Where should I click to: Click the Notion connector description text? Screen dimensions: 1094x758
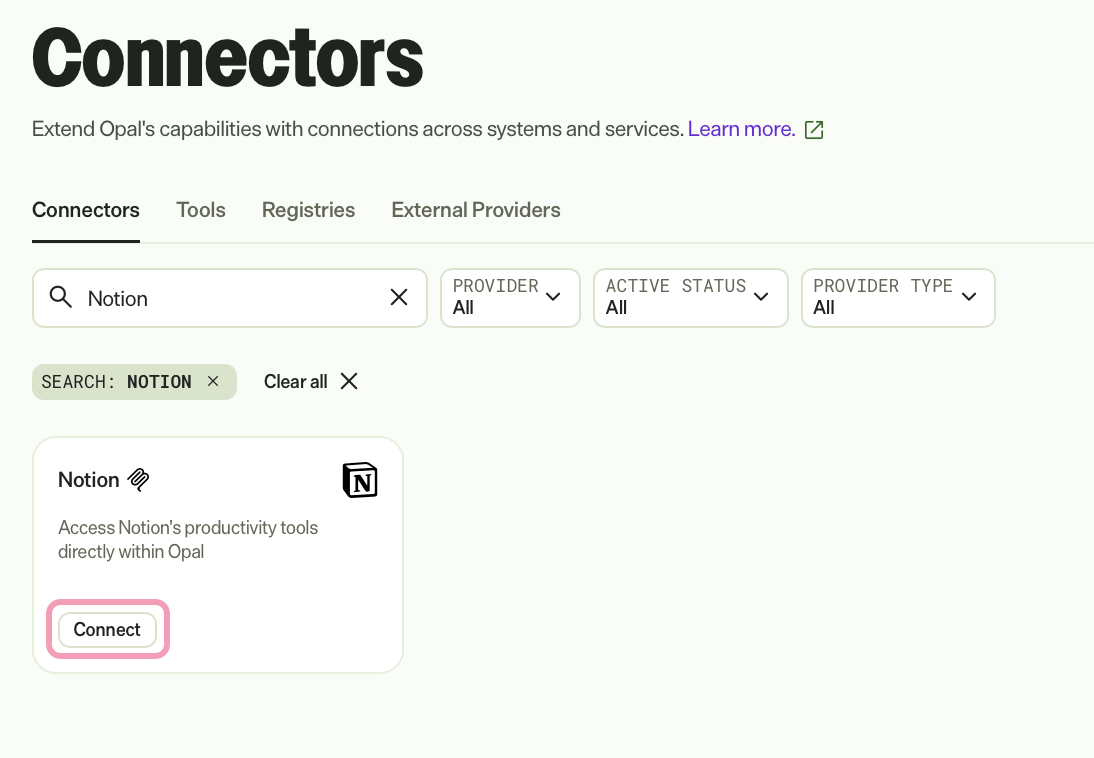click(x=188, y=540)
